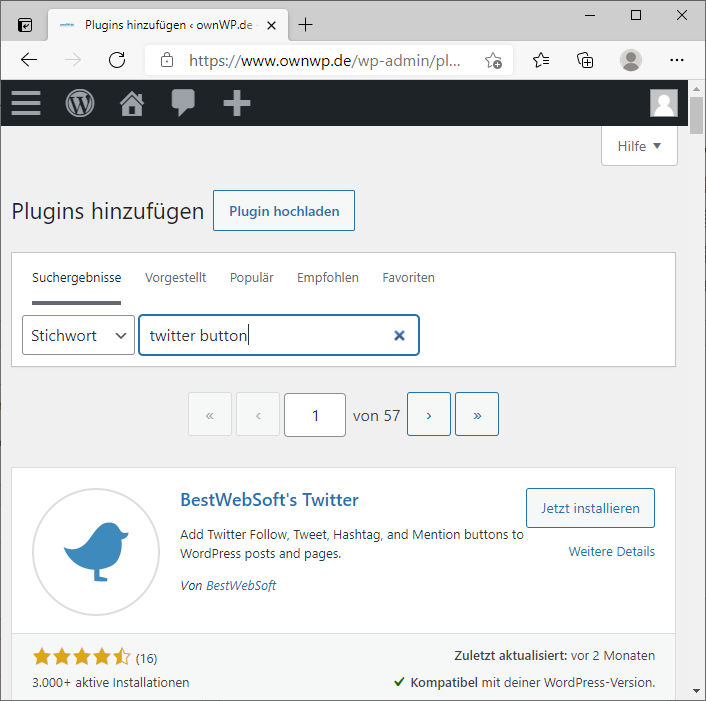
Task: Select the Plugins hinzufügen browser tab
Action: pyautogui.click(x=168, y=25)
